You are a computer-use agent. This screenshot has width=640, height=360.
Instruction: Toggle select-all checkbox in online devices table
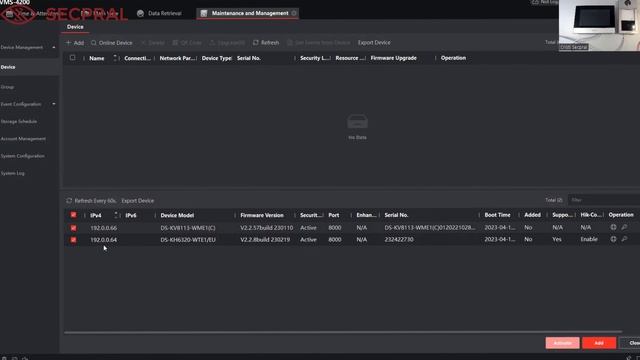73,215
